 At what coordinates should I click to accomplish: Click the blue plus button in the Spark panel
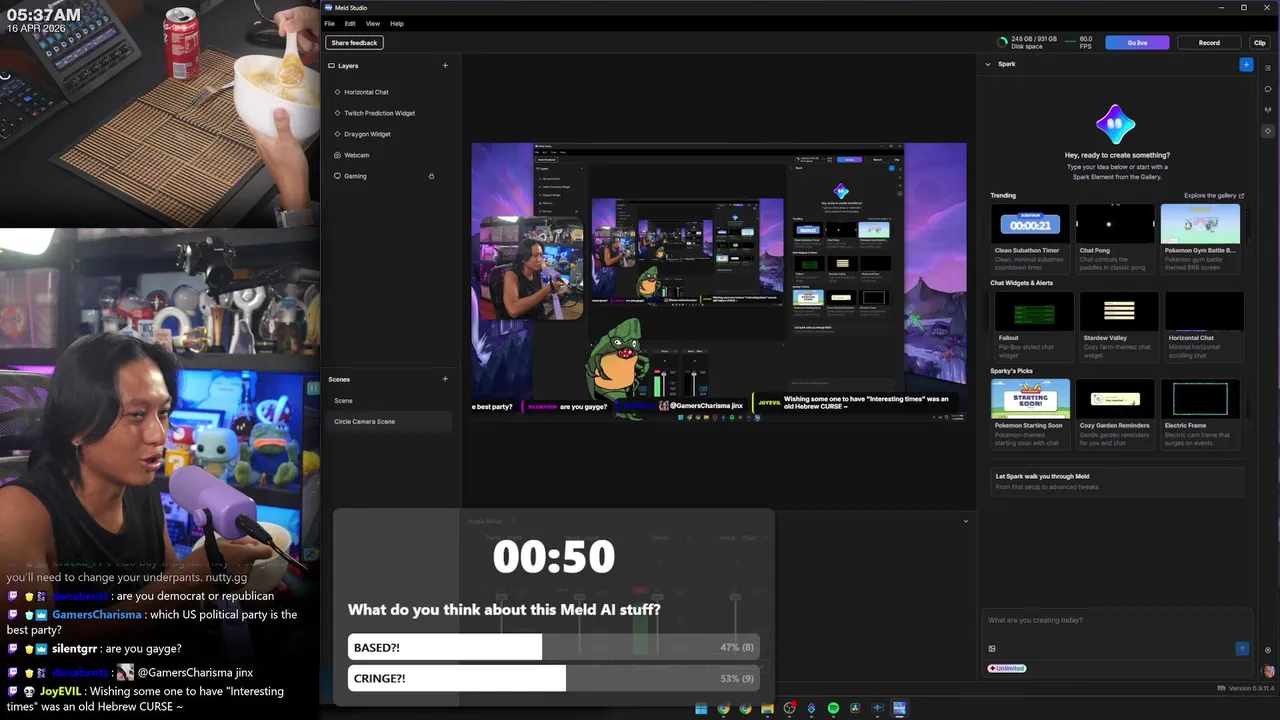[x=1246, y=64]
